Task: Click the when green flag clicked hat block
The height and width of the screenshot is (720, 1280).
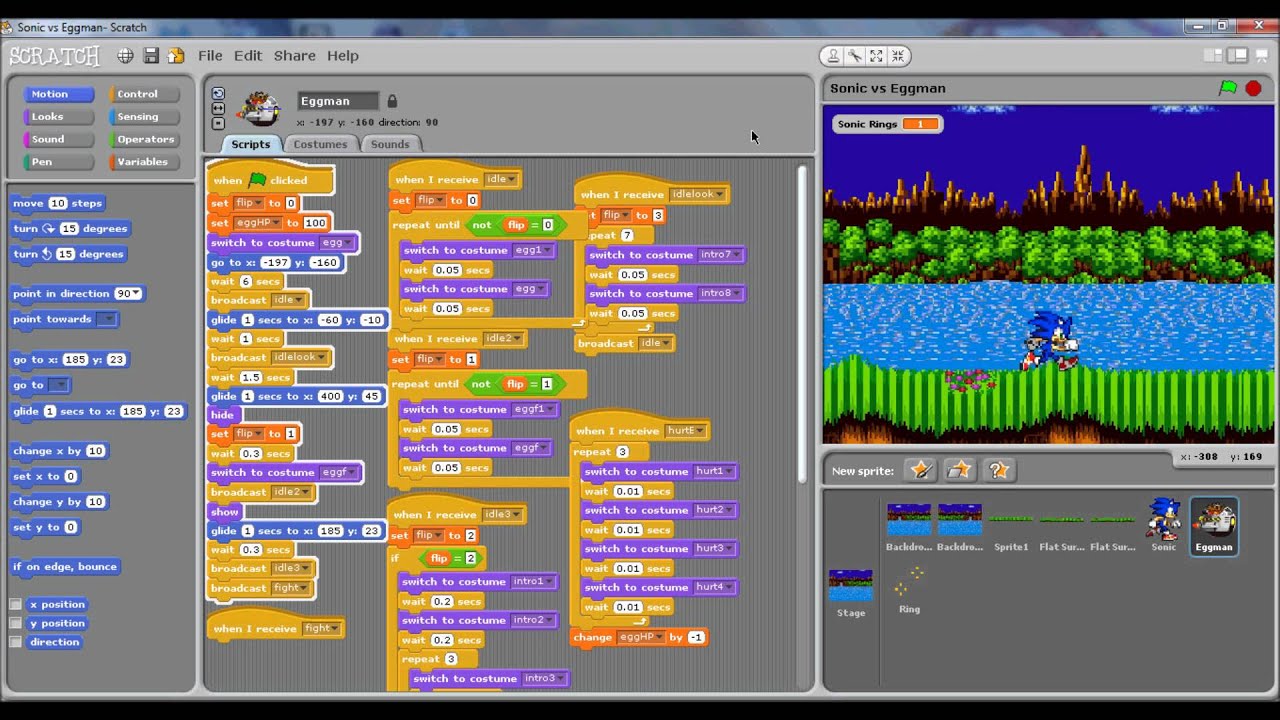Action: click(x=270, y=180)
